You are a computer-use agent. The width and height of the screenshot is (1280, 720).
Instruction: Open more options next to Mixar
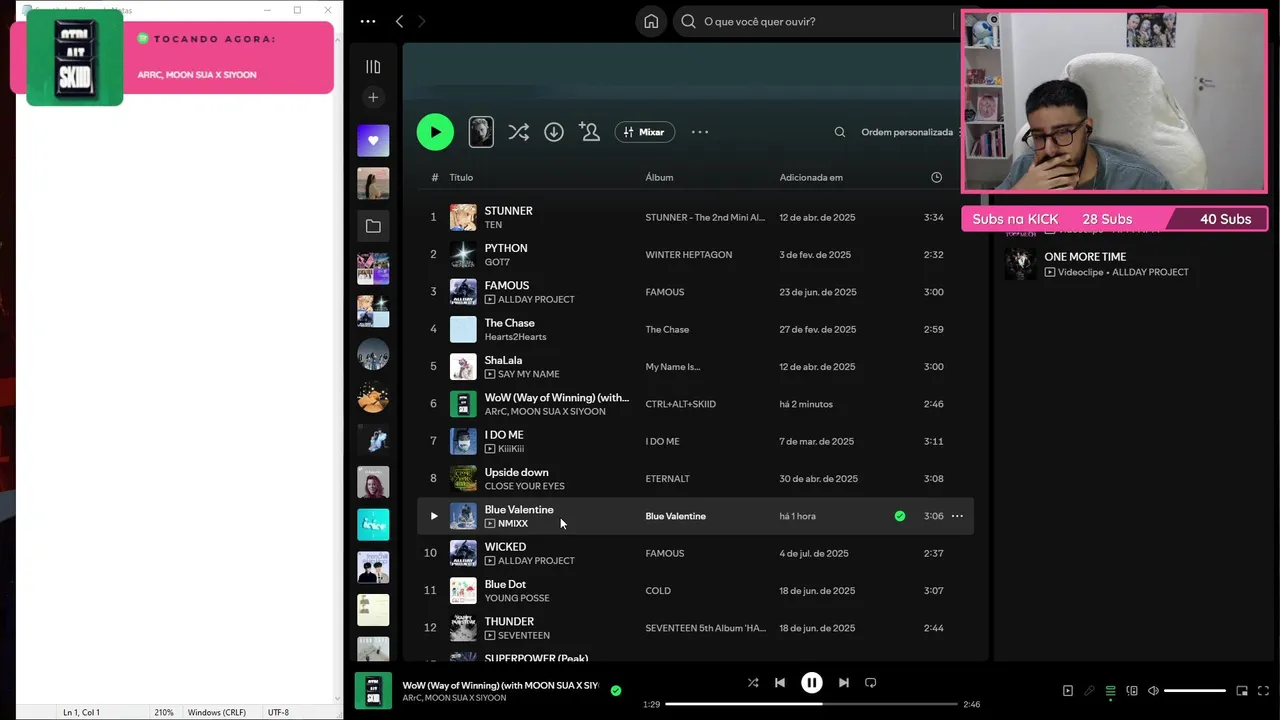700,132
